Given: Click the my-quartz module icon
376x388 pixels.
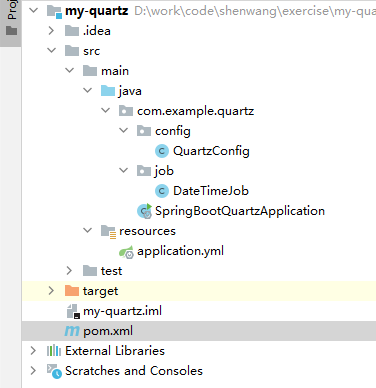Looking at the screenshot, I should (x=54, y=11).
